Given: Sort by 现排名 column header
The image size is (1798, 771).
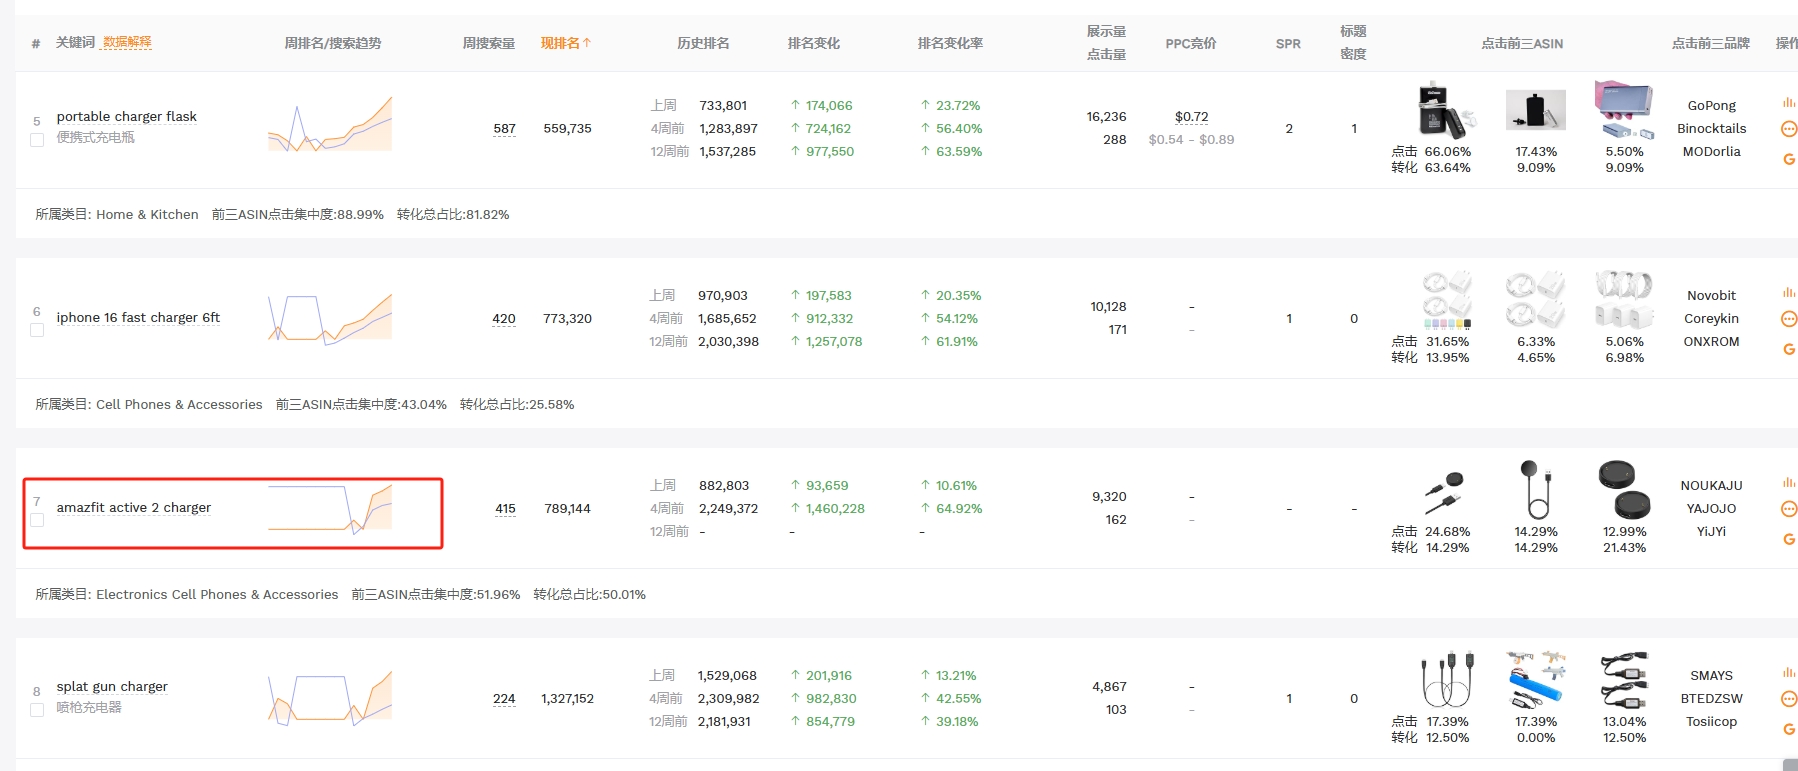Looking at the screenshot, I should [x=566, y=43].
